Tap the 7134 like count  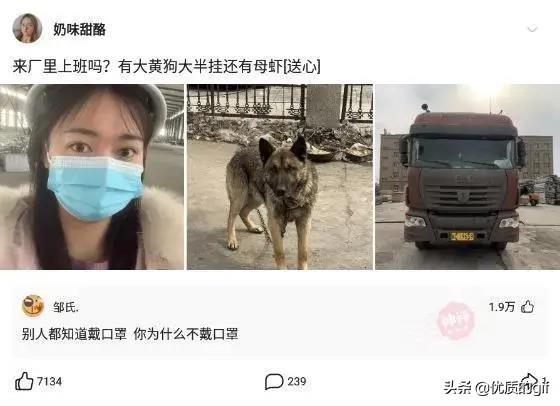pos(49,381)
